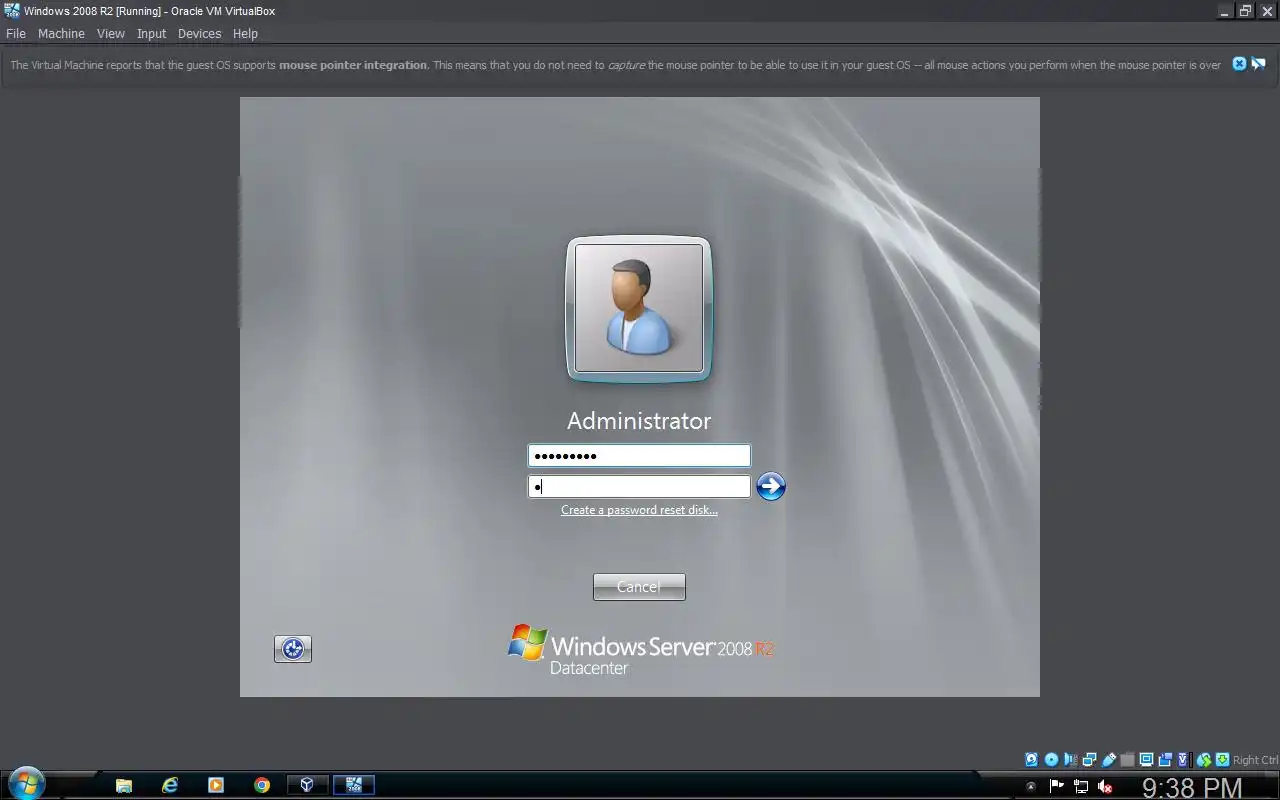Open the Machine menu
This screenshot has width=1280, height=800.
coord(61,33)
